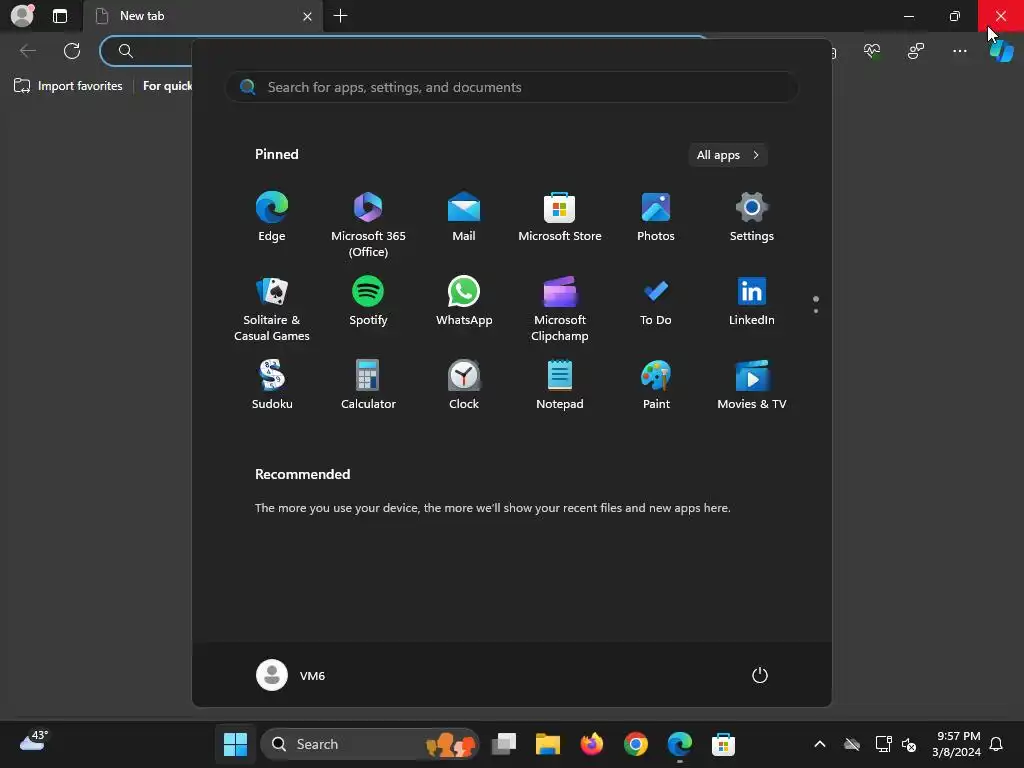
Task: Open a new tab in Edge
Action: coord(340,16)
